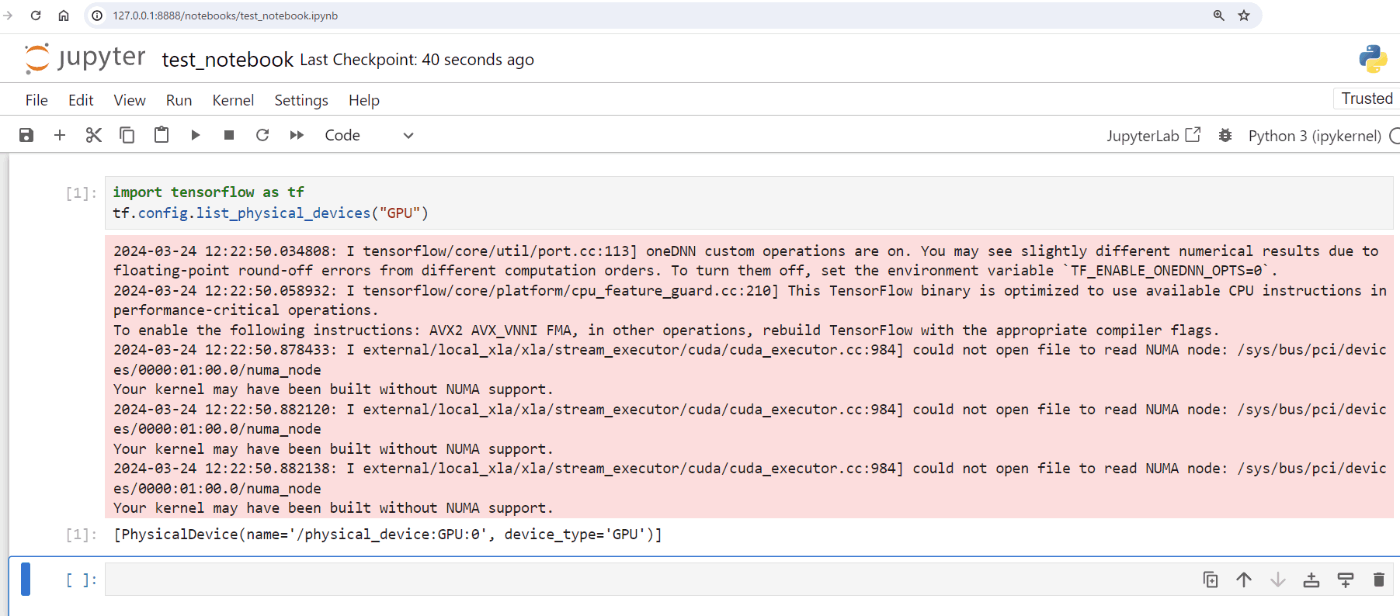This screenshot has height=616, width=1400.
Task: Insert a cell below the active cell
Action: 1345,579
